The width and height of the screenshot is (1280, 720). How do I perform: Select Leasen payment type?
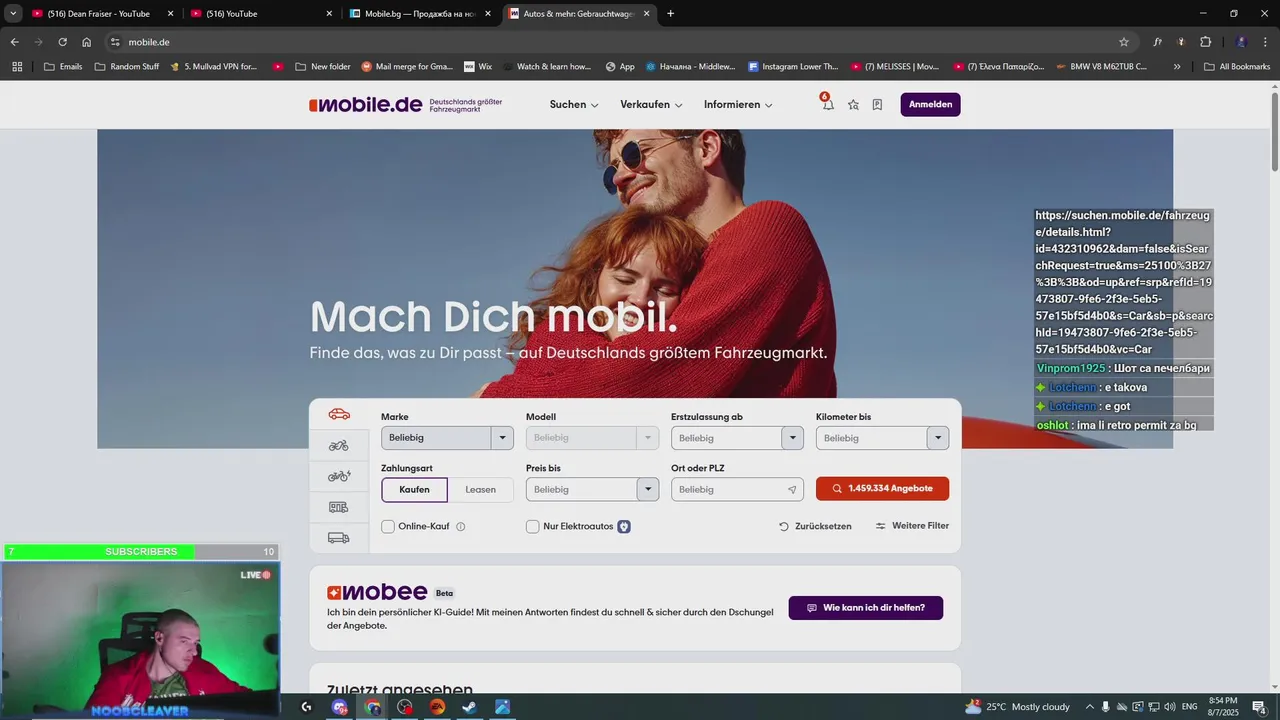click(480, 490)
